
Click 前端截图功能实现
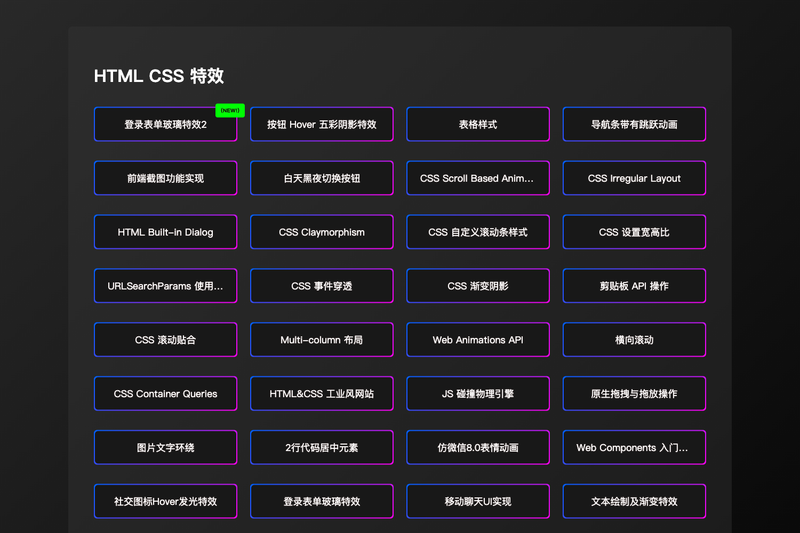(165, 178)
